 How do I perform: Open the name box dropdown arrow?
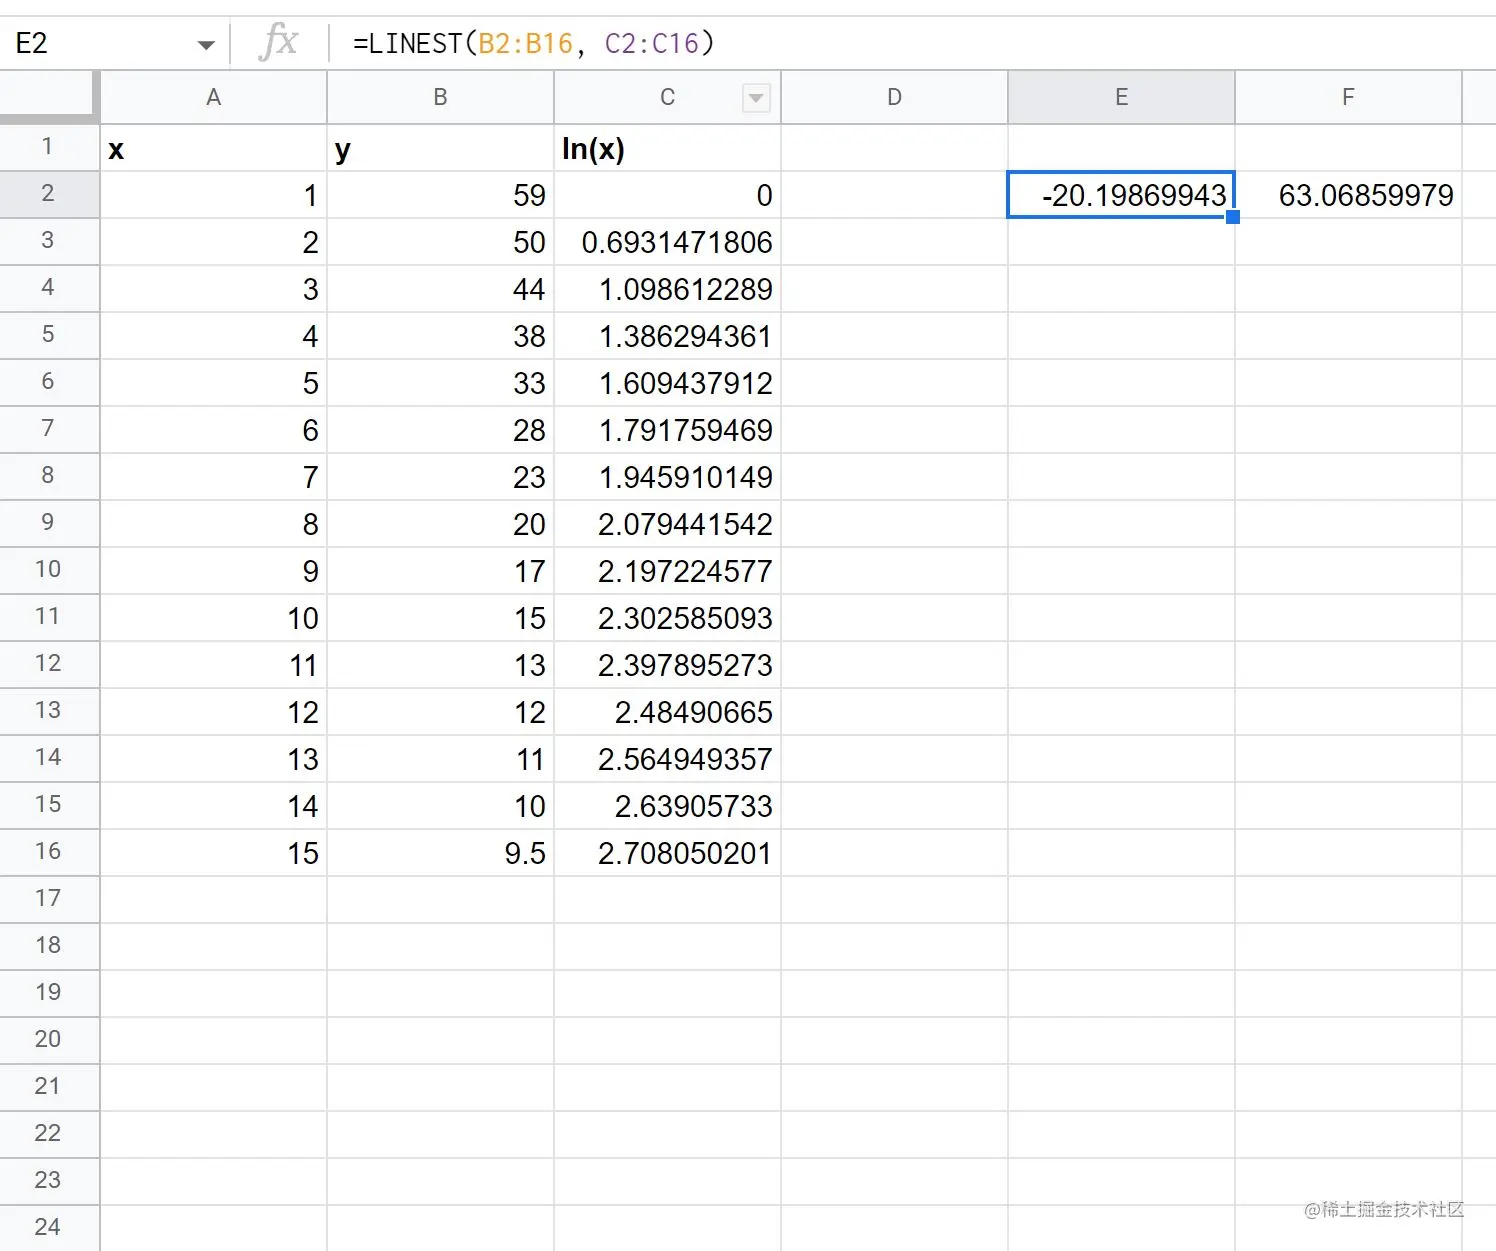[x=205, y=43]
